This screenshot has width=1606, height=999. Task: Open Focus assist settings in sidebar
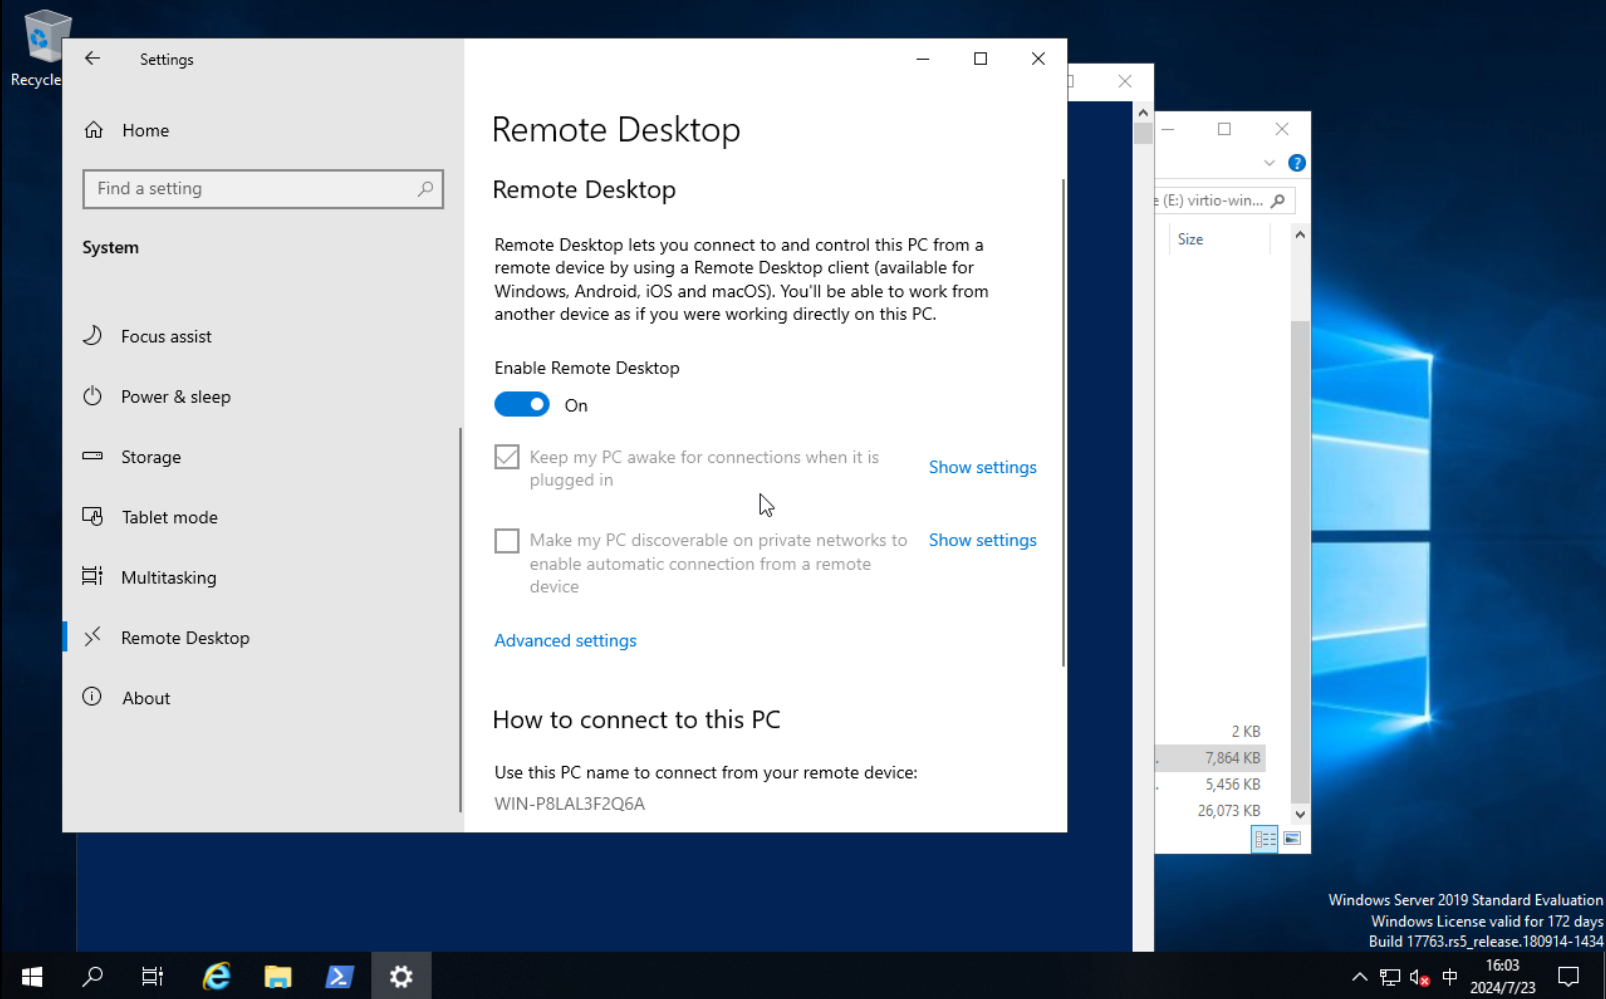coord(166,336)
